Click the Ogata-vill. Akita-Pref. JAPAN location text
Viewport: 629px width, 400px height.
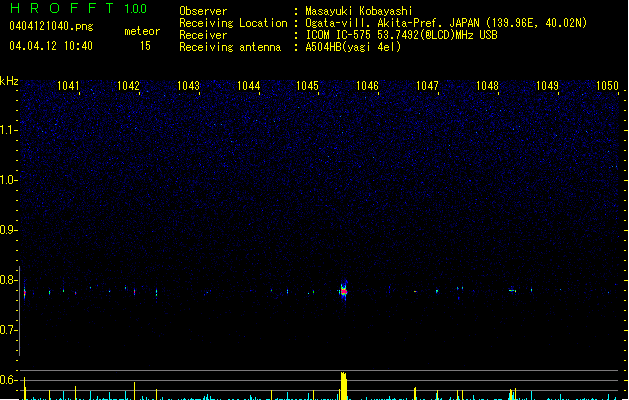click(446, 23)
